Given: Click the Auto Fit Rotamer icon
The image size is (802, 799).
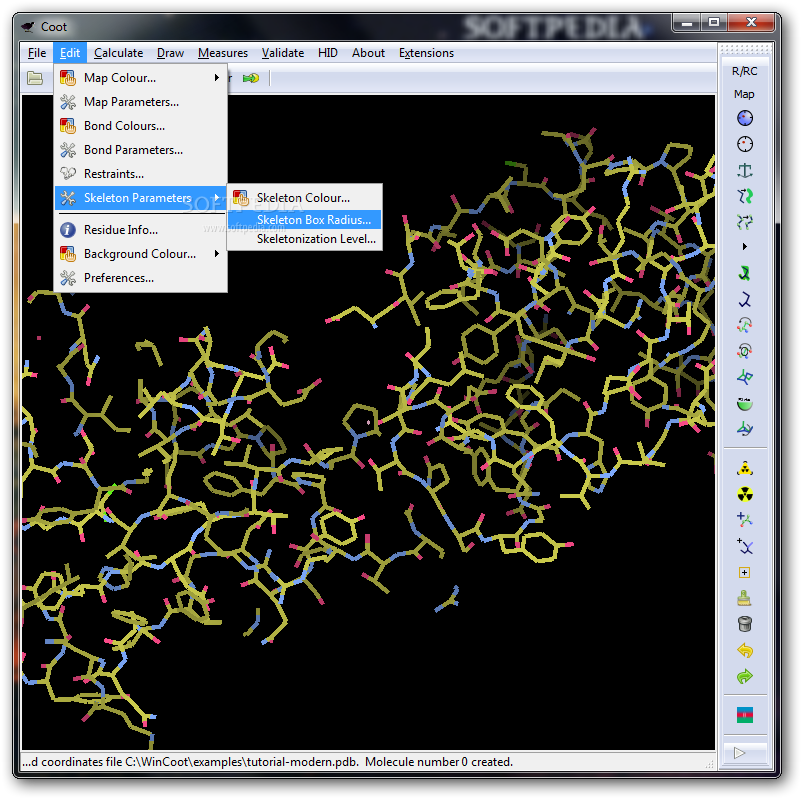Looking at the screenshot, I should point(745,273).
